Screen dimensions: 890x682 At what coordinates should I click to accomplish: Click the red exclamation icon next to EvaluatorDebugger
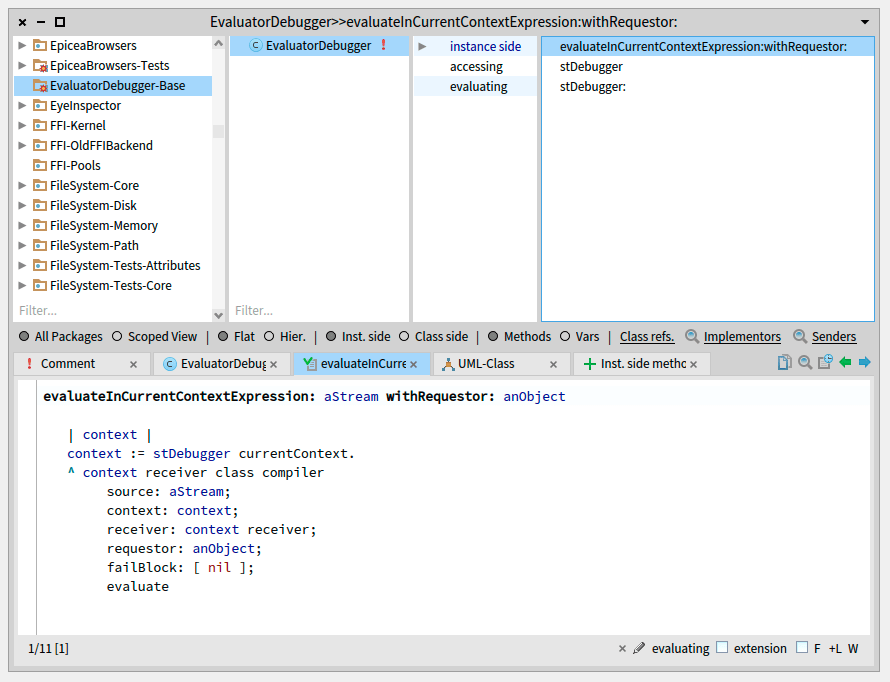[x=383, y=46]
